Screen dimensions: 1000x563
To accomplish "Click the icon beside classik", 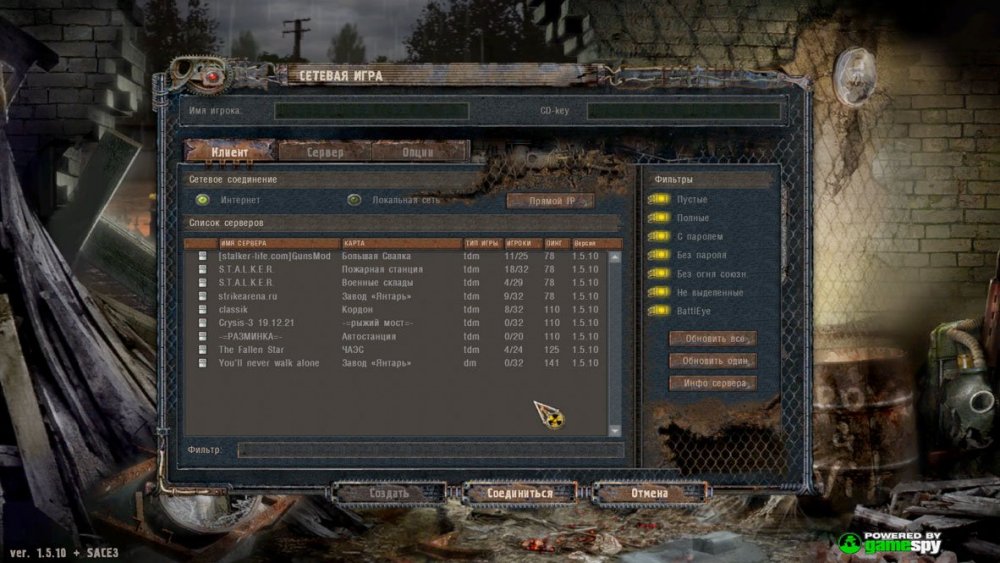I will 202,309.
